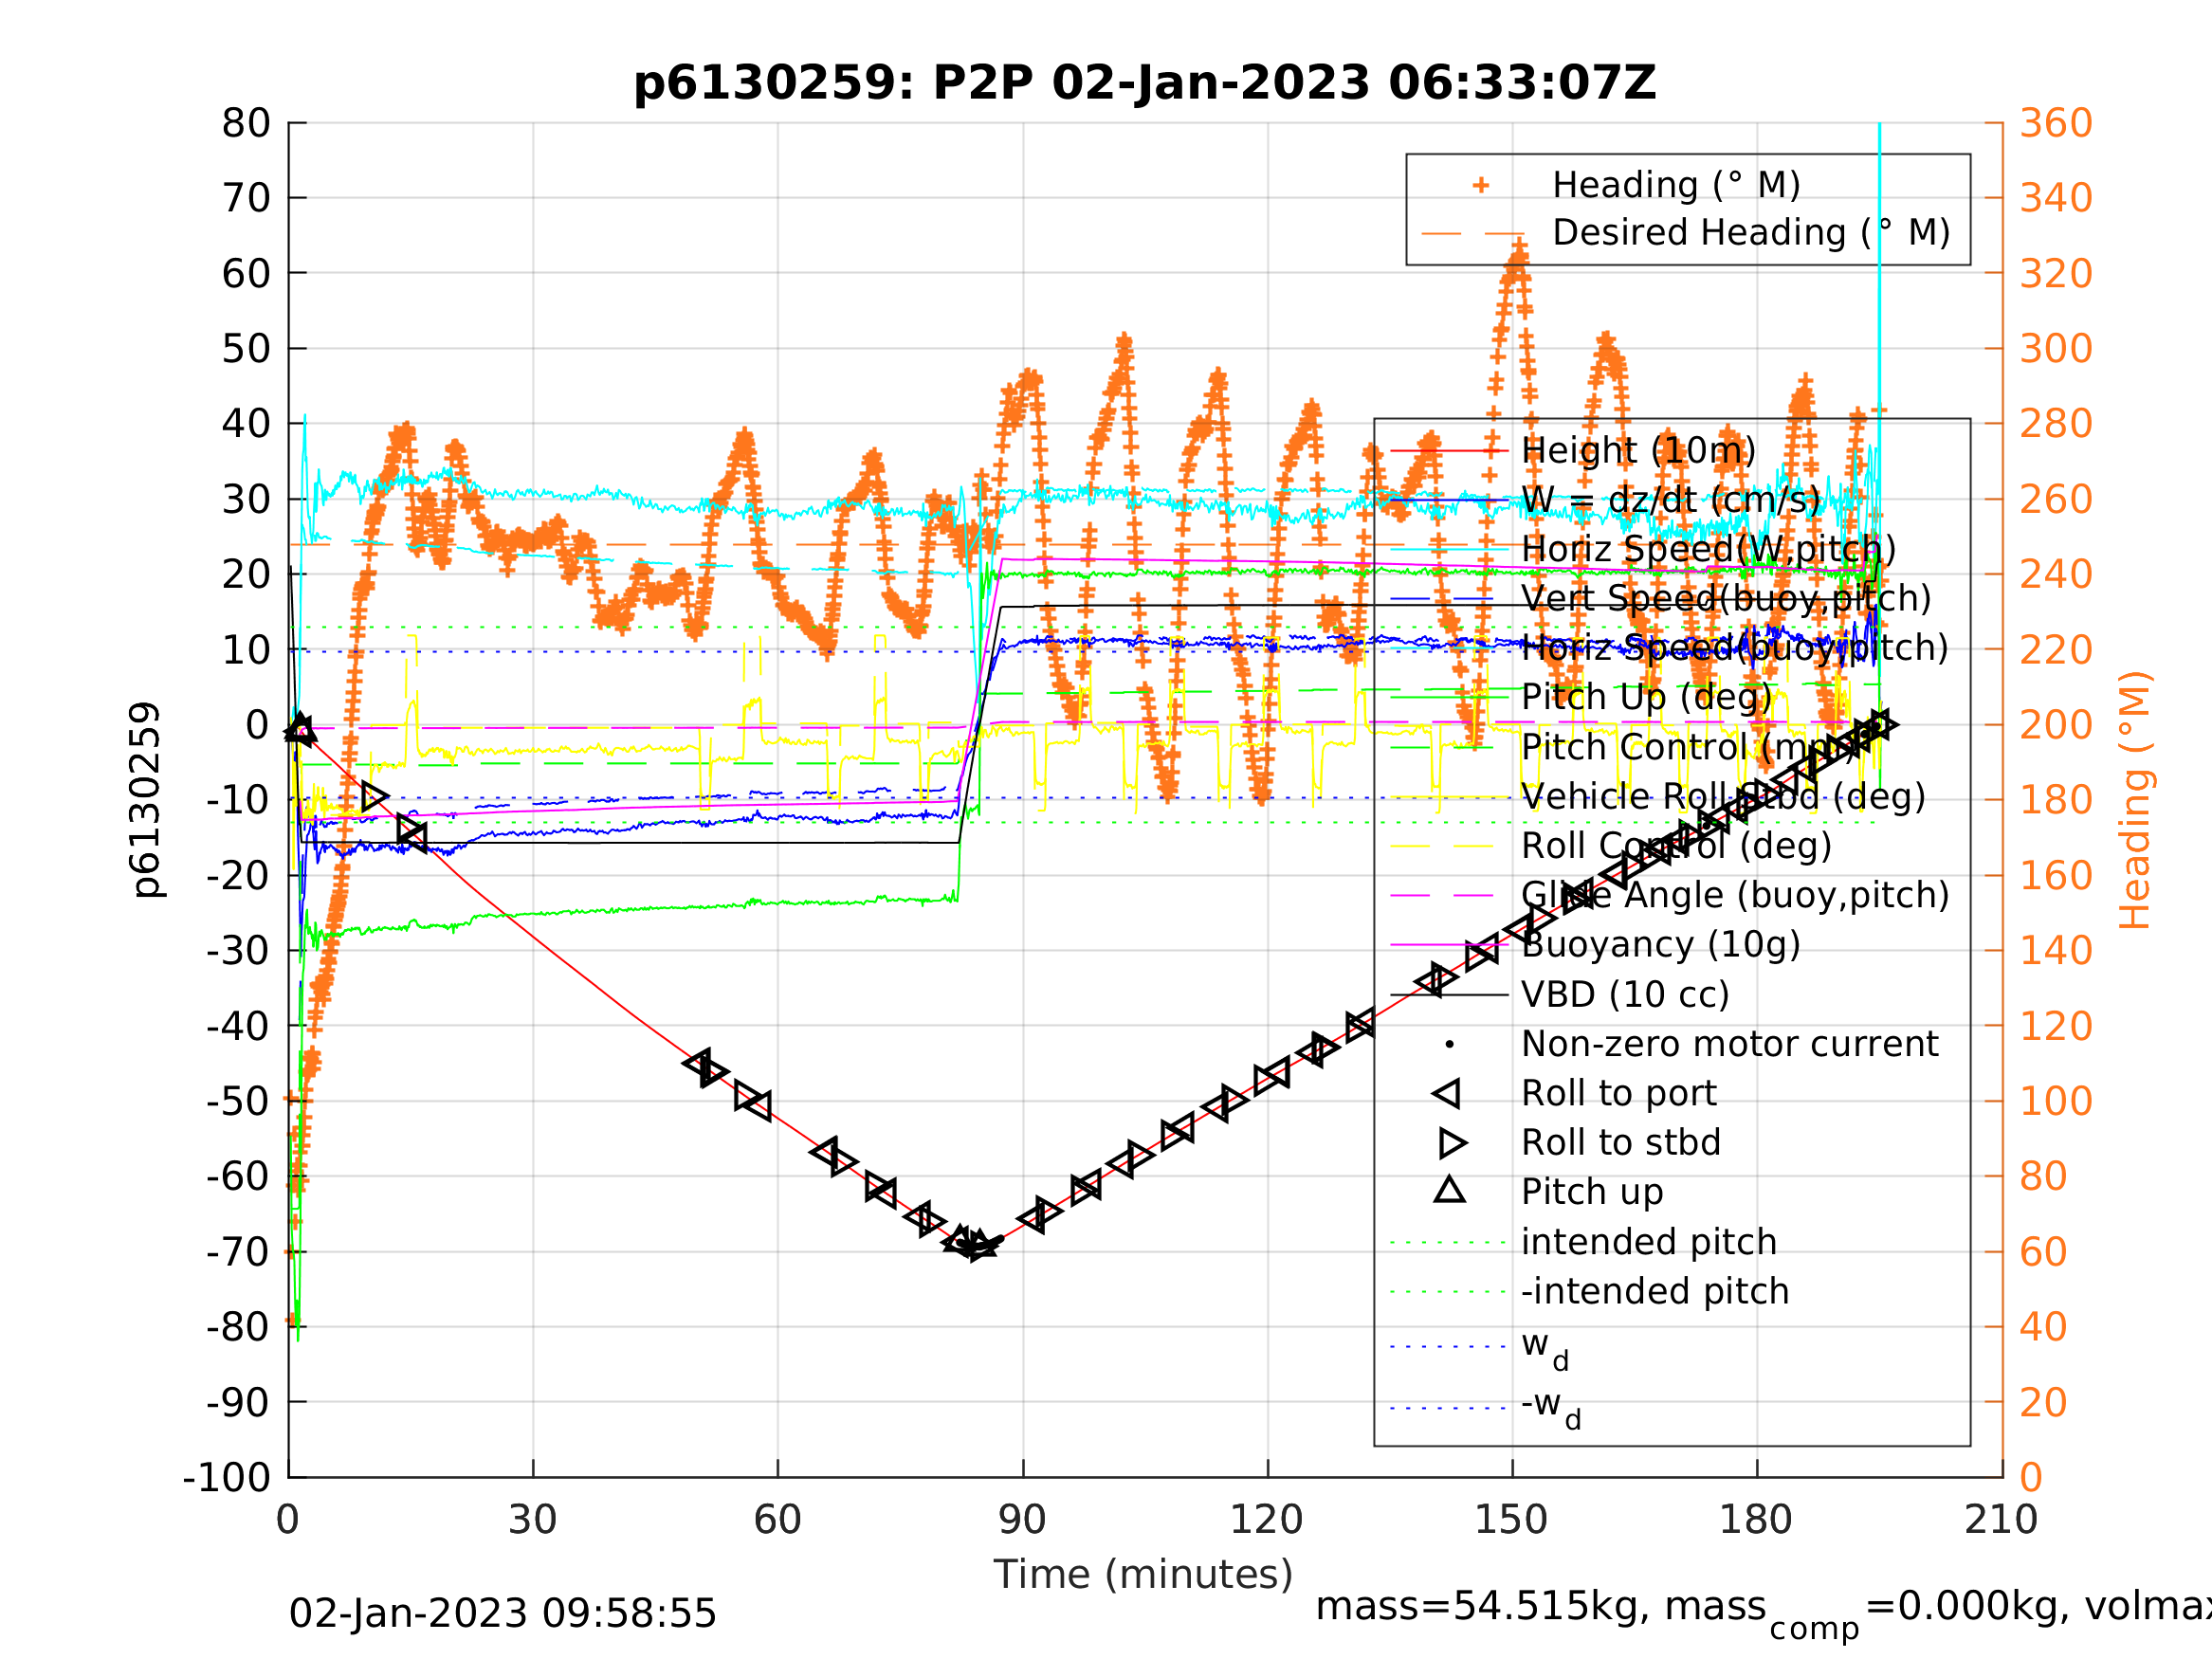
Task: Click the right axis tick label 360
Action: (x=2057, y=124)
